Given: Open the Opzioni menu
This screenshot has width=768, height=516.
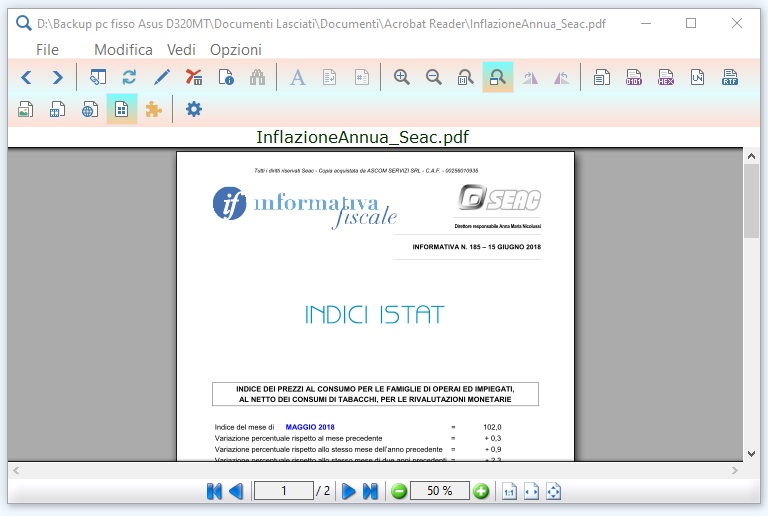Looking at the screenshot, I should (236, 50).
